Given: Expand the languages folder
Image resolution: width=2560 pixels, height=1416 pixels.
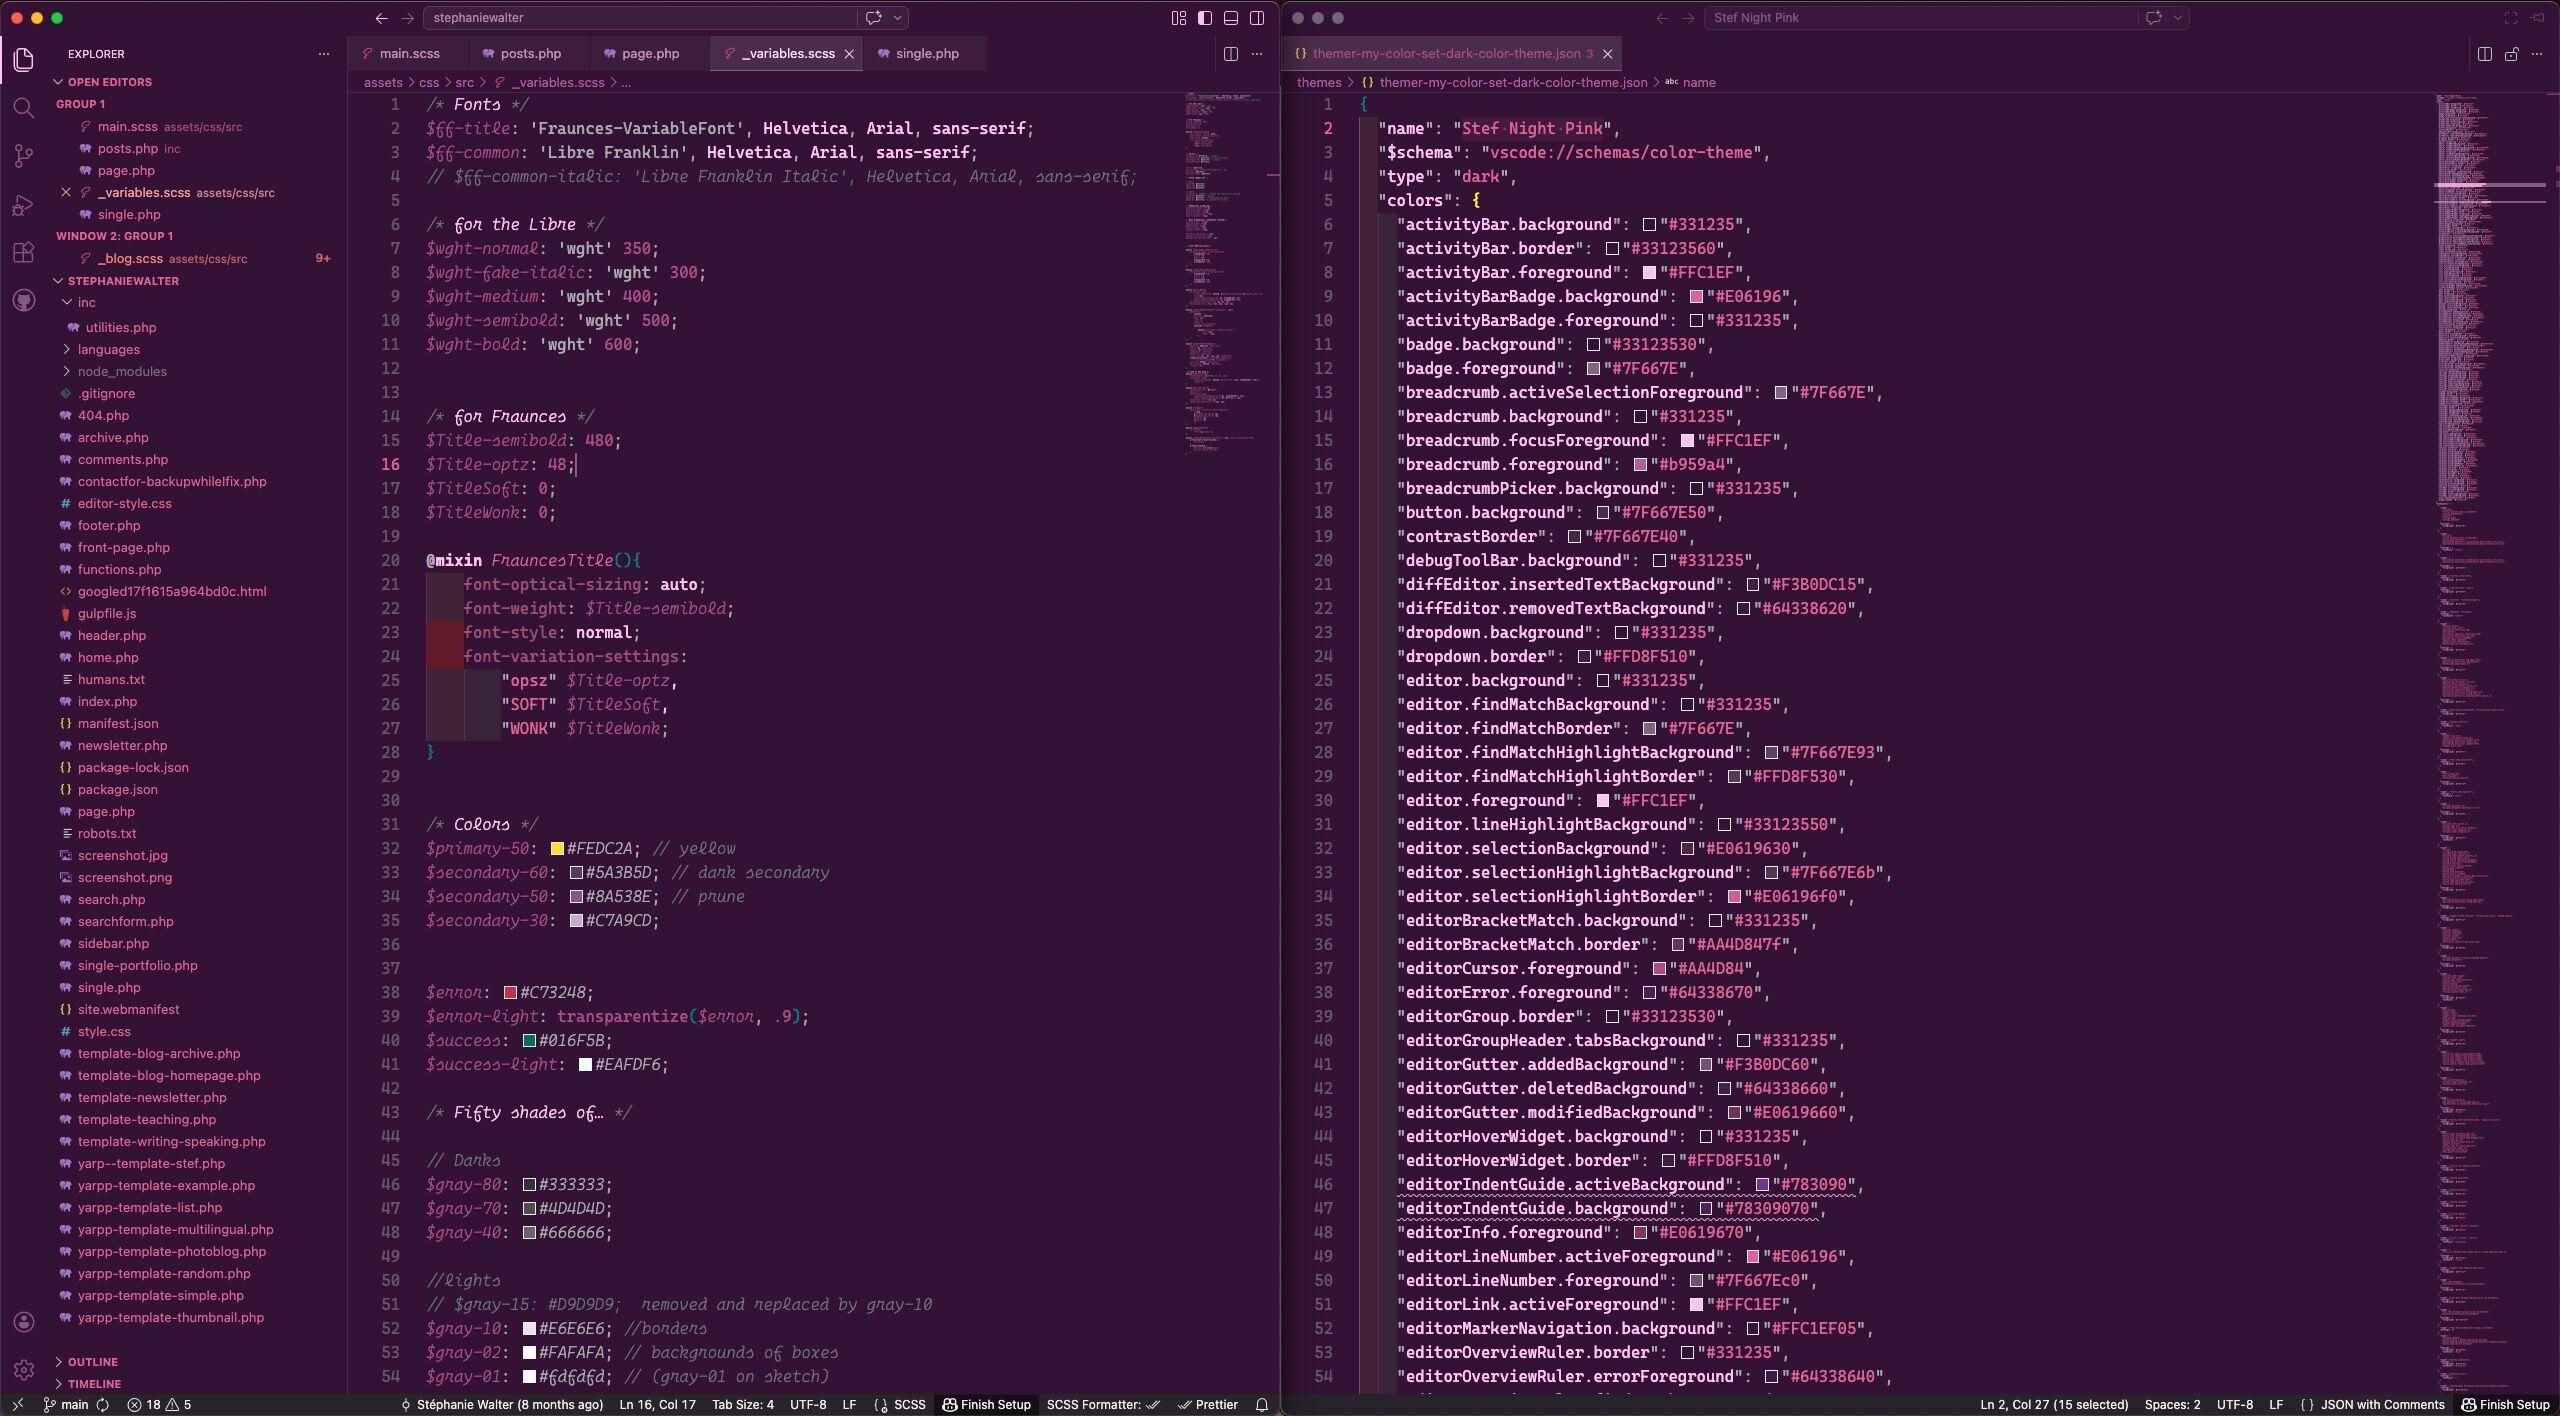Looking at the screenshot, I should point(108,349).
